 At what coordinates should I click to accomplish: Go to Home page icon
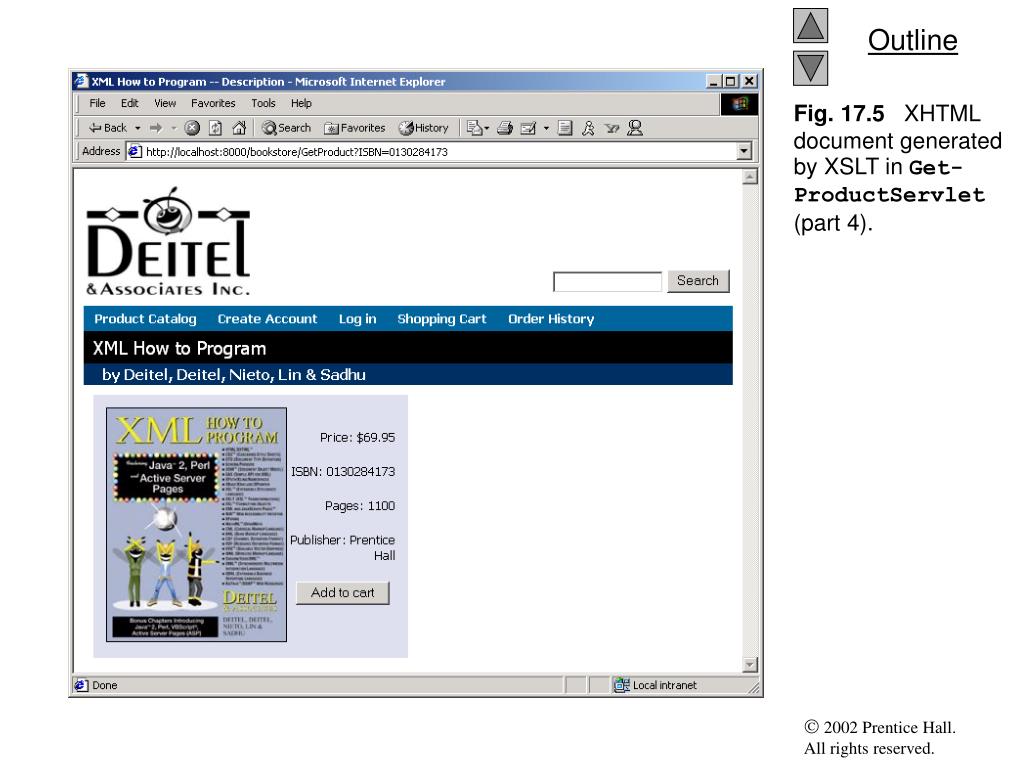click(x=240, y=128)
